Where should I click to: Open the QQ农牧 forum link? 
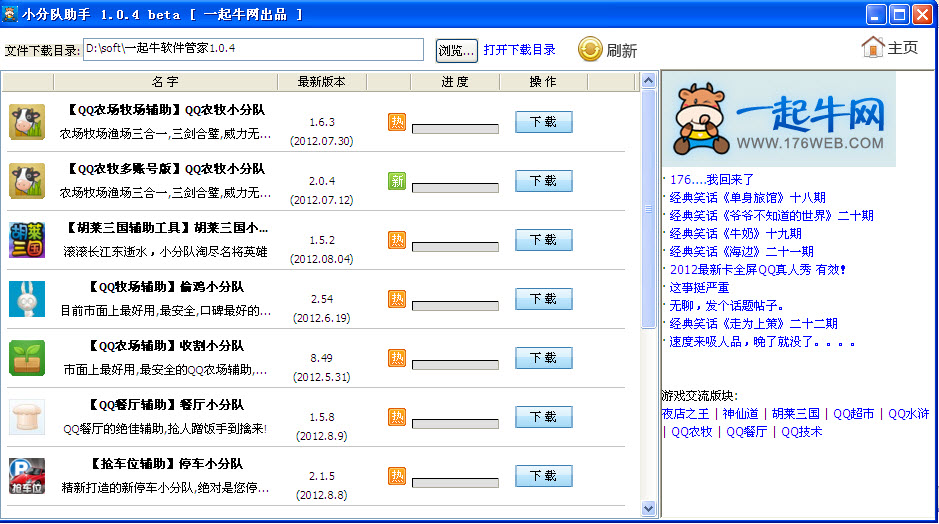tap(692, 432)
